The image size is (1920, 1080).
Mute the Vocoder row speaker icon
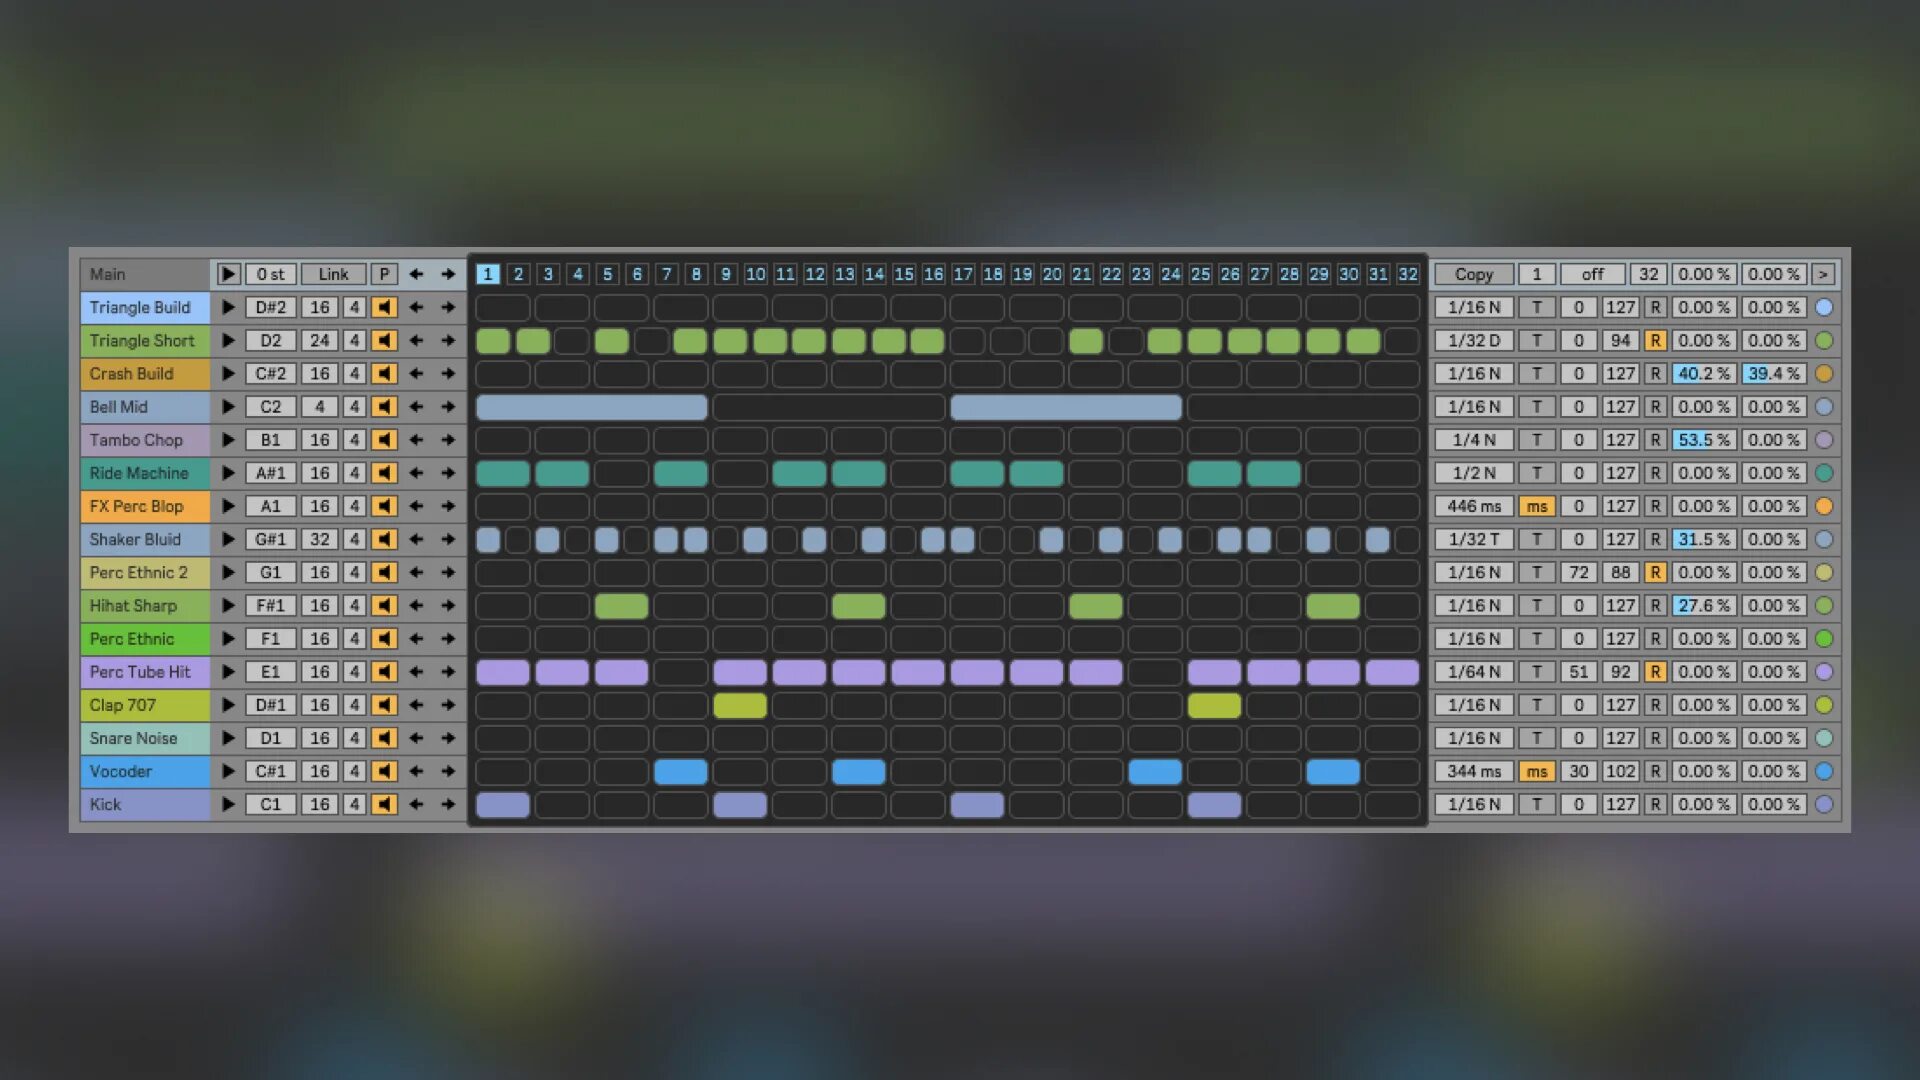click(384, 771)
